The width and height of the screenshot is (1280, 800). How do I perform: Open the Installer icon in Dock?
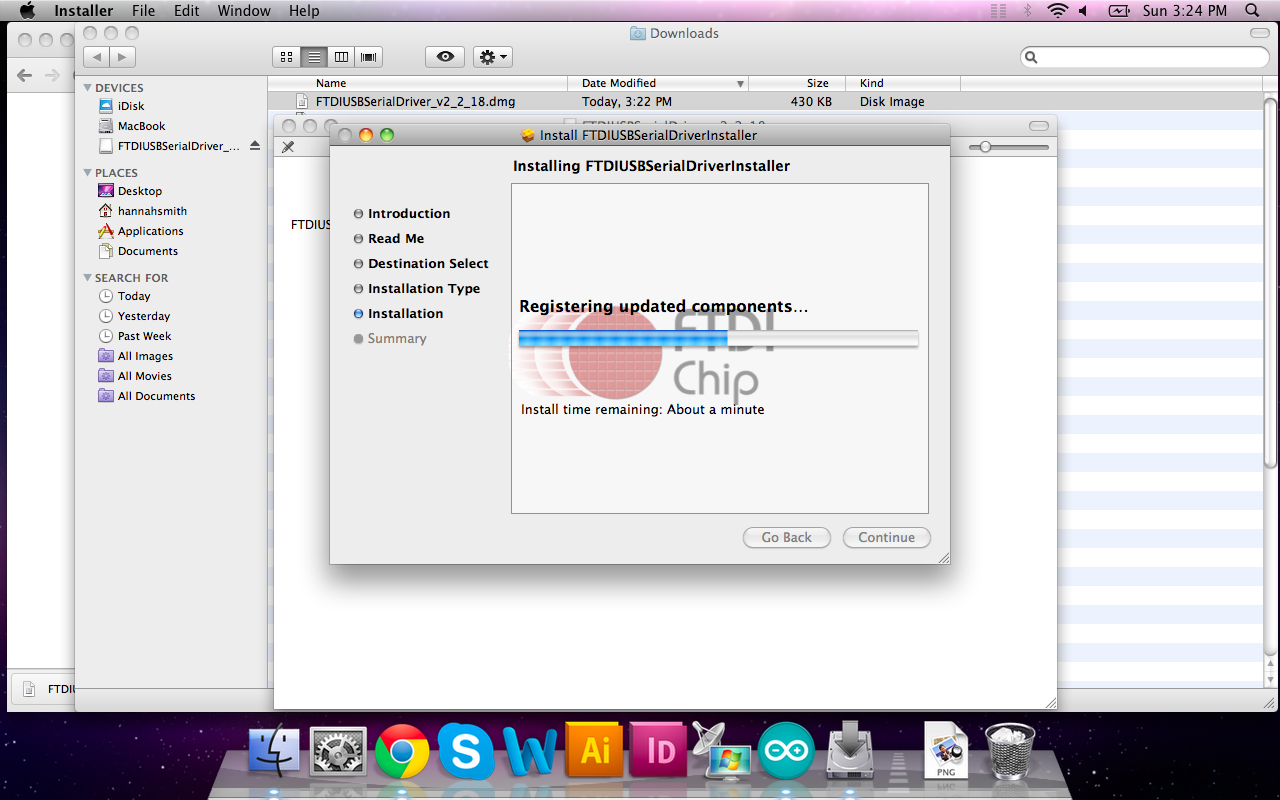coord(850,751)
